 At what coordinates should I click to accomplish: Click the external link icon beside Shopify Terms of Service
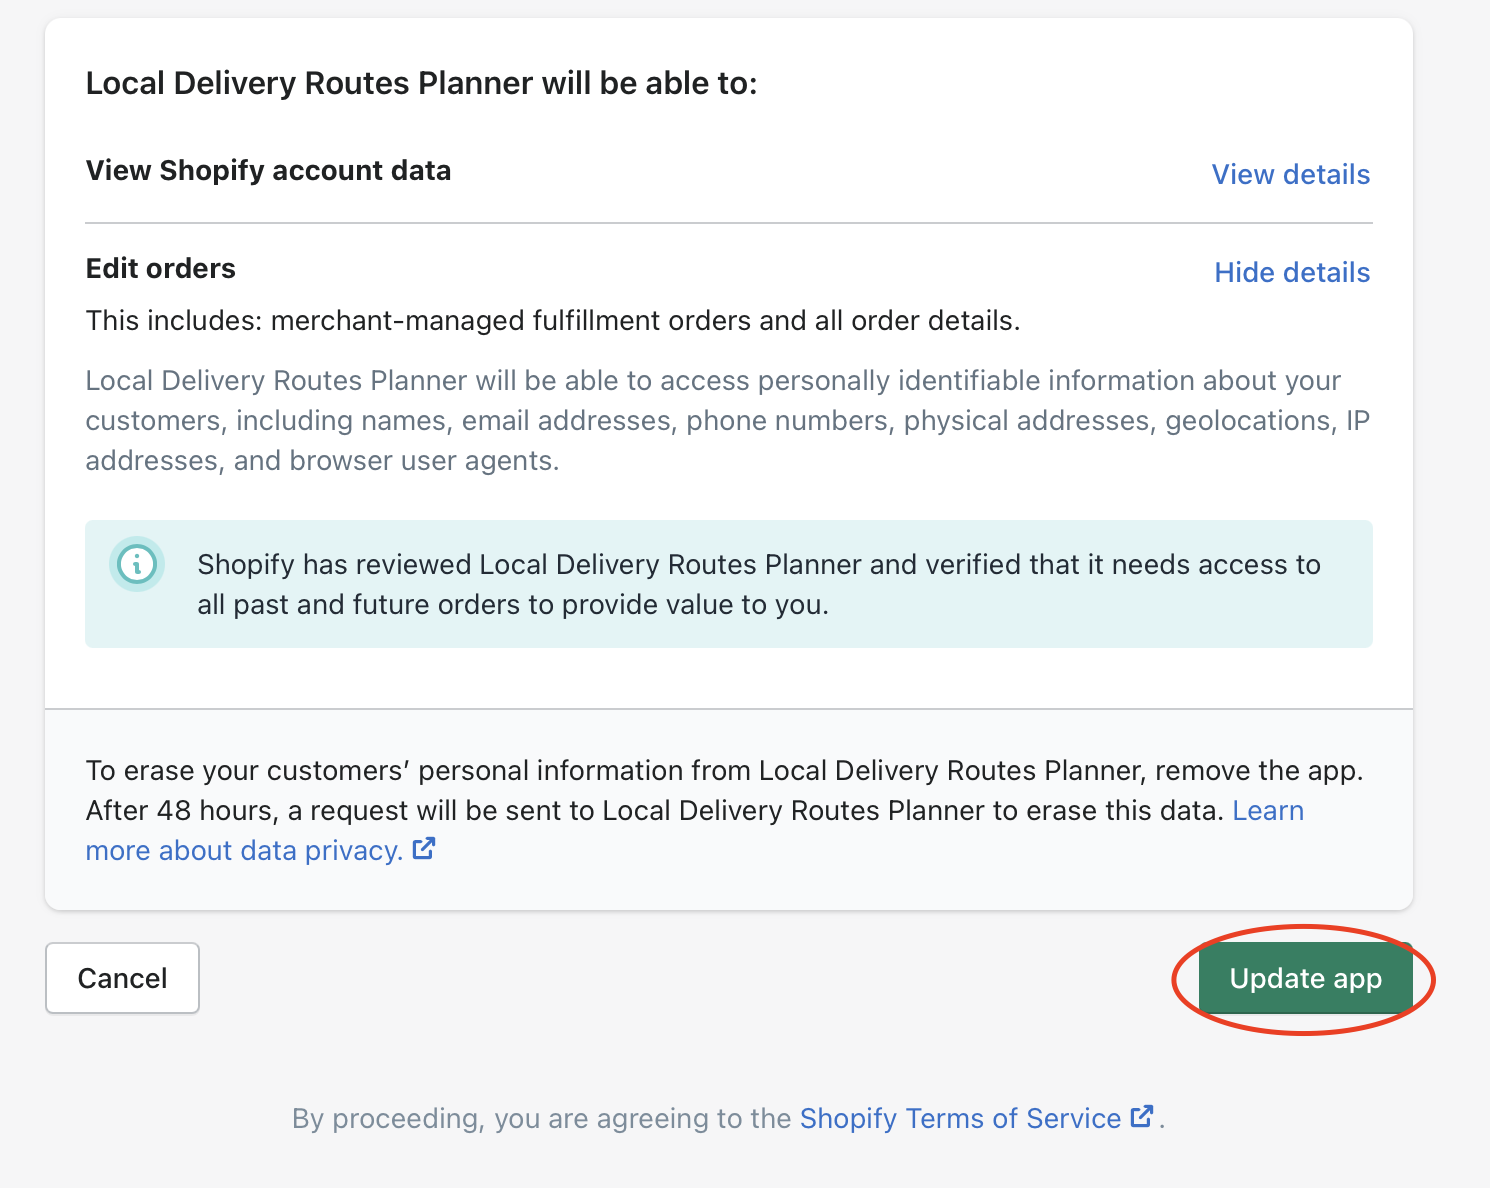click(x=1140, y=1117)
